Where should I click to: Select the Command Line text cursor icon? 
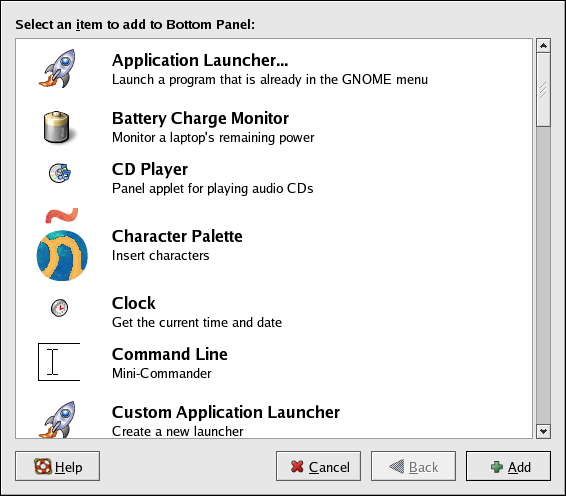59,362
